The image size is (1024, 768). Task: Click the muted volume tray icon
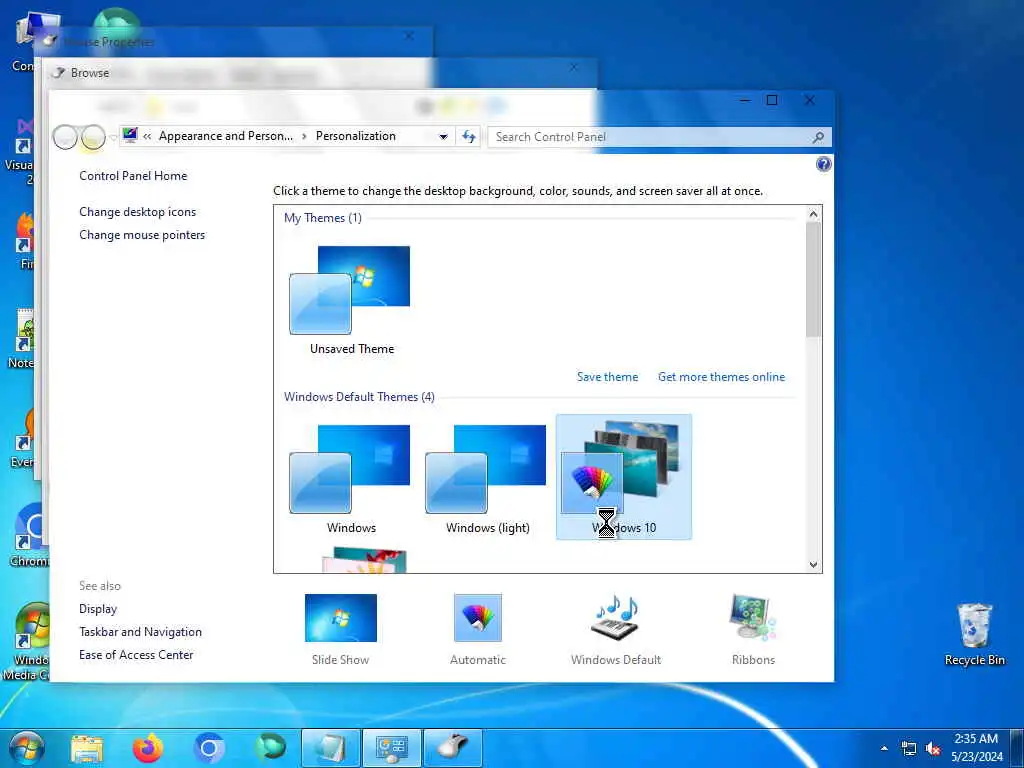[933, 748]
